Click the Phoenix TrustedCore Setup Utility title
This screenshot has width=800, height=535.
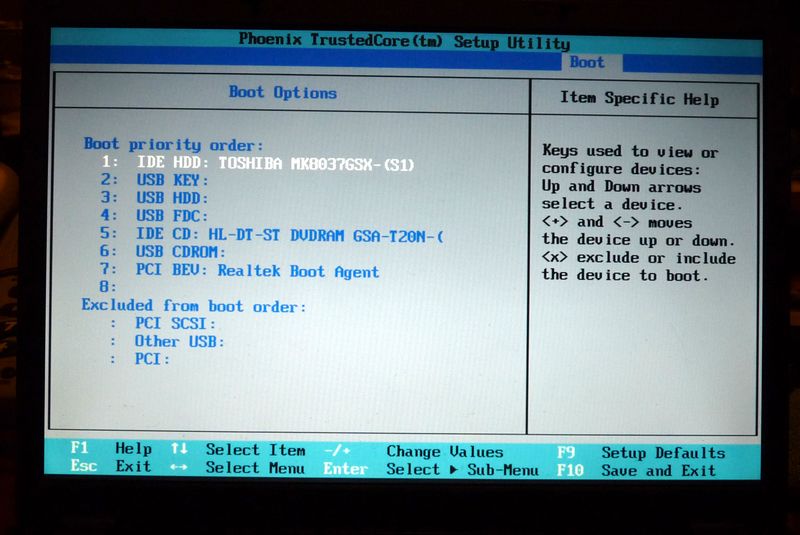pyautogui.click(x=405, y=40)
